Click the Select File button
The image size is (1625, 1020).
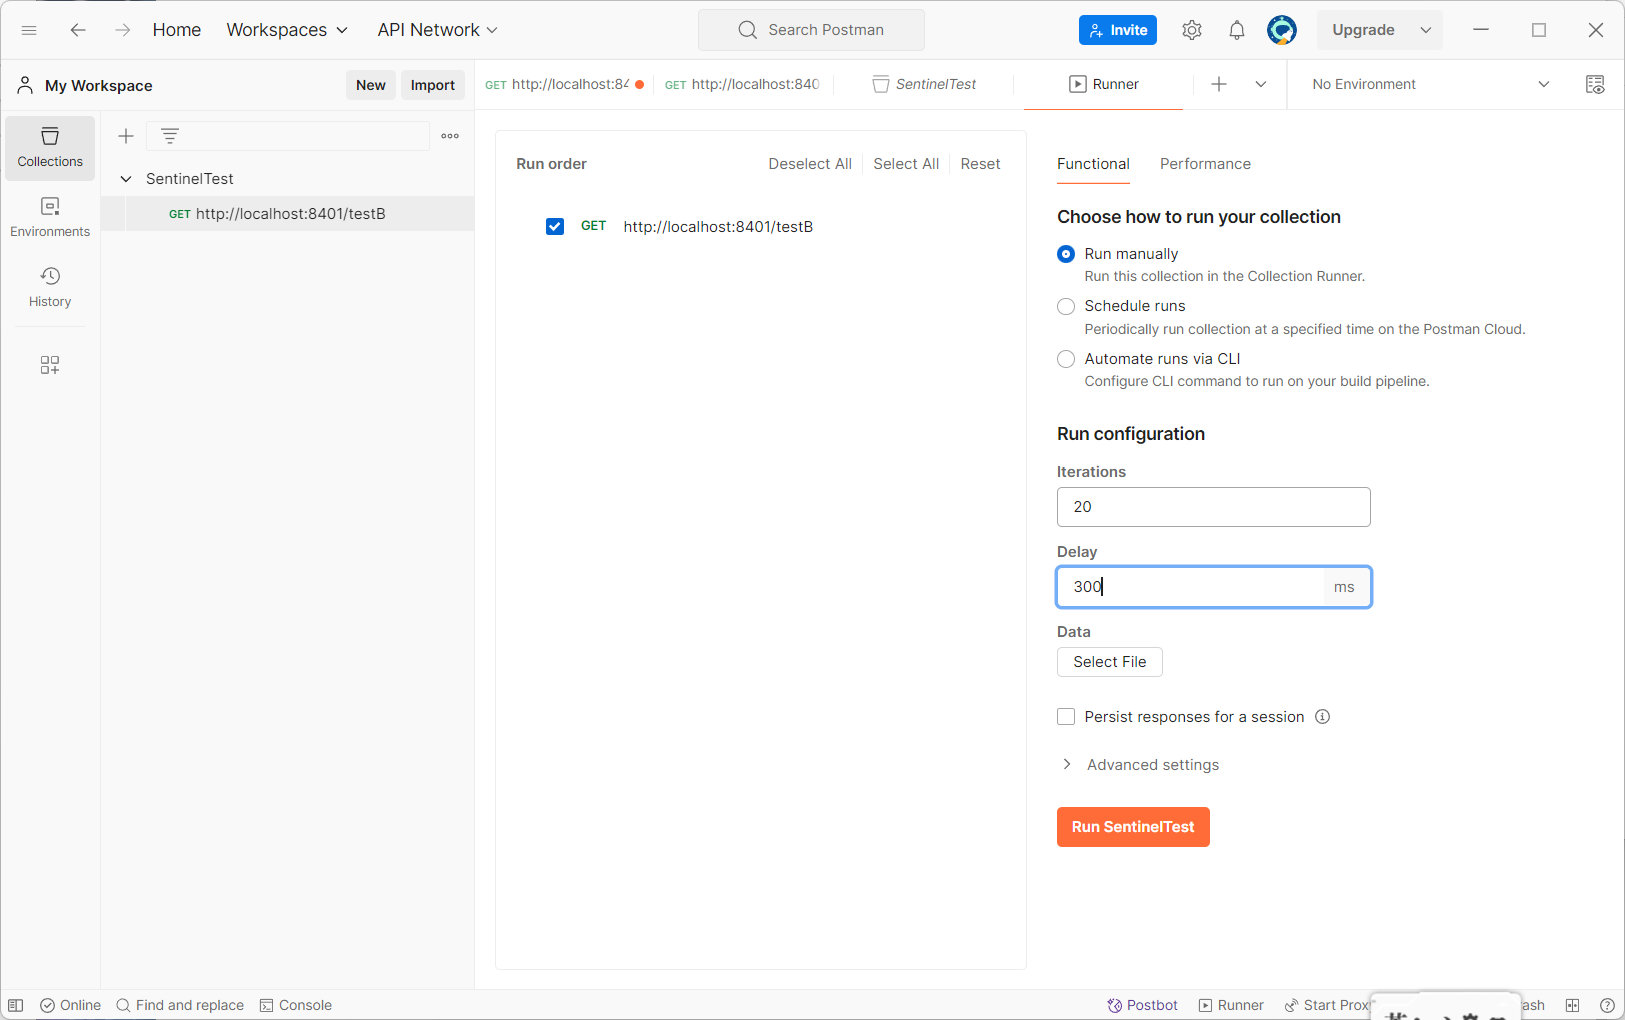(x=1110, y=662)
